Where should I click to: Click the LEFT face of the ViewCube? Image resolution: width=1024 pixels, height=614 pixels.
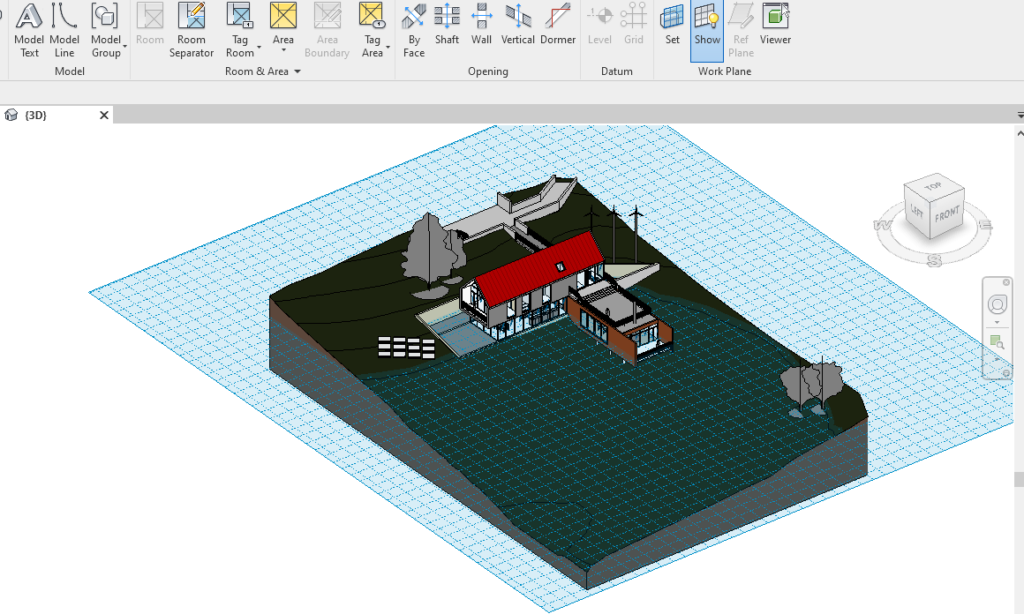coord(917,212)
